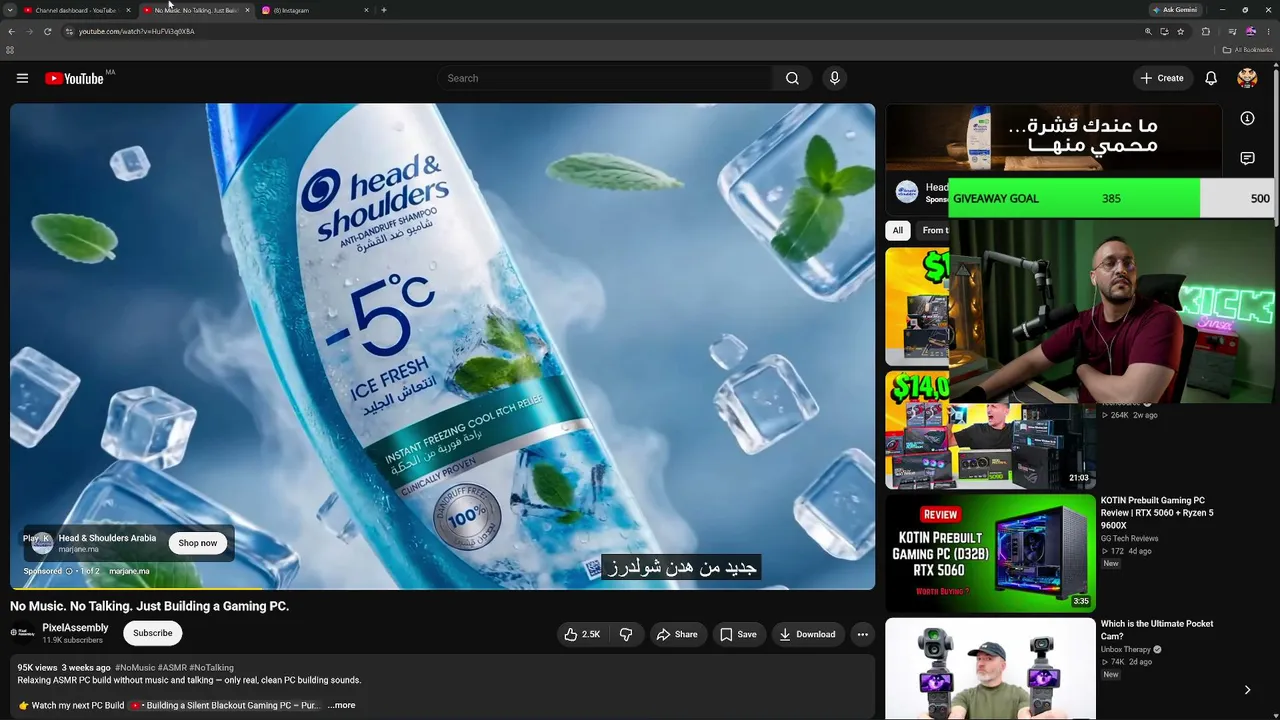Click the Create button
Viewport: 1280px width, 720px height.
click(x=1162, y=78)
